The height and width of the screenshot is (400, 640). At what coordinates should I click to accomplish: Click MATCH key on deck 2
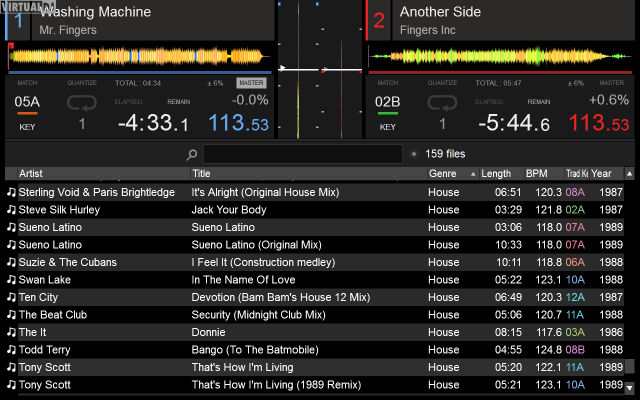[388, 83]
